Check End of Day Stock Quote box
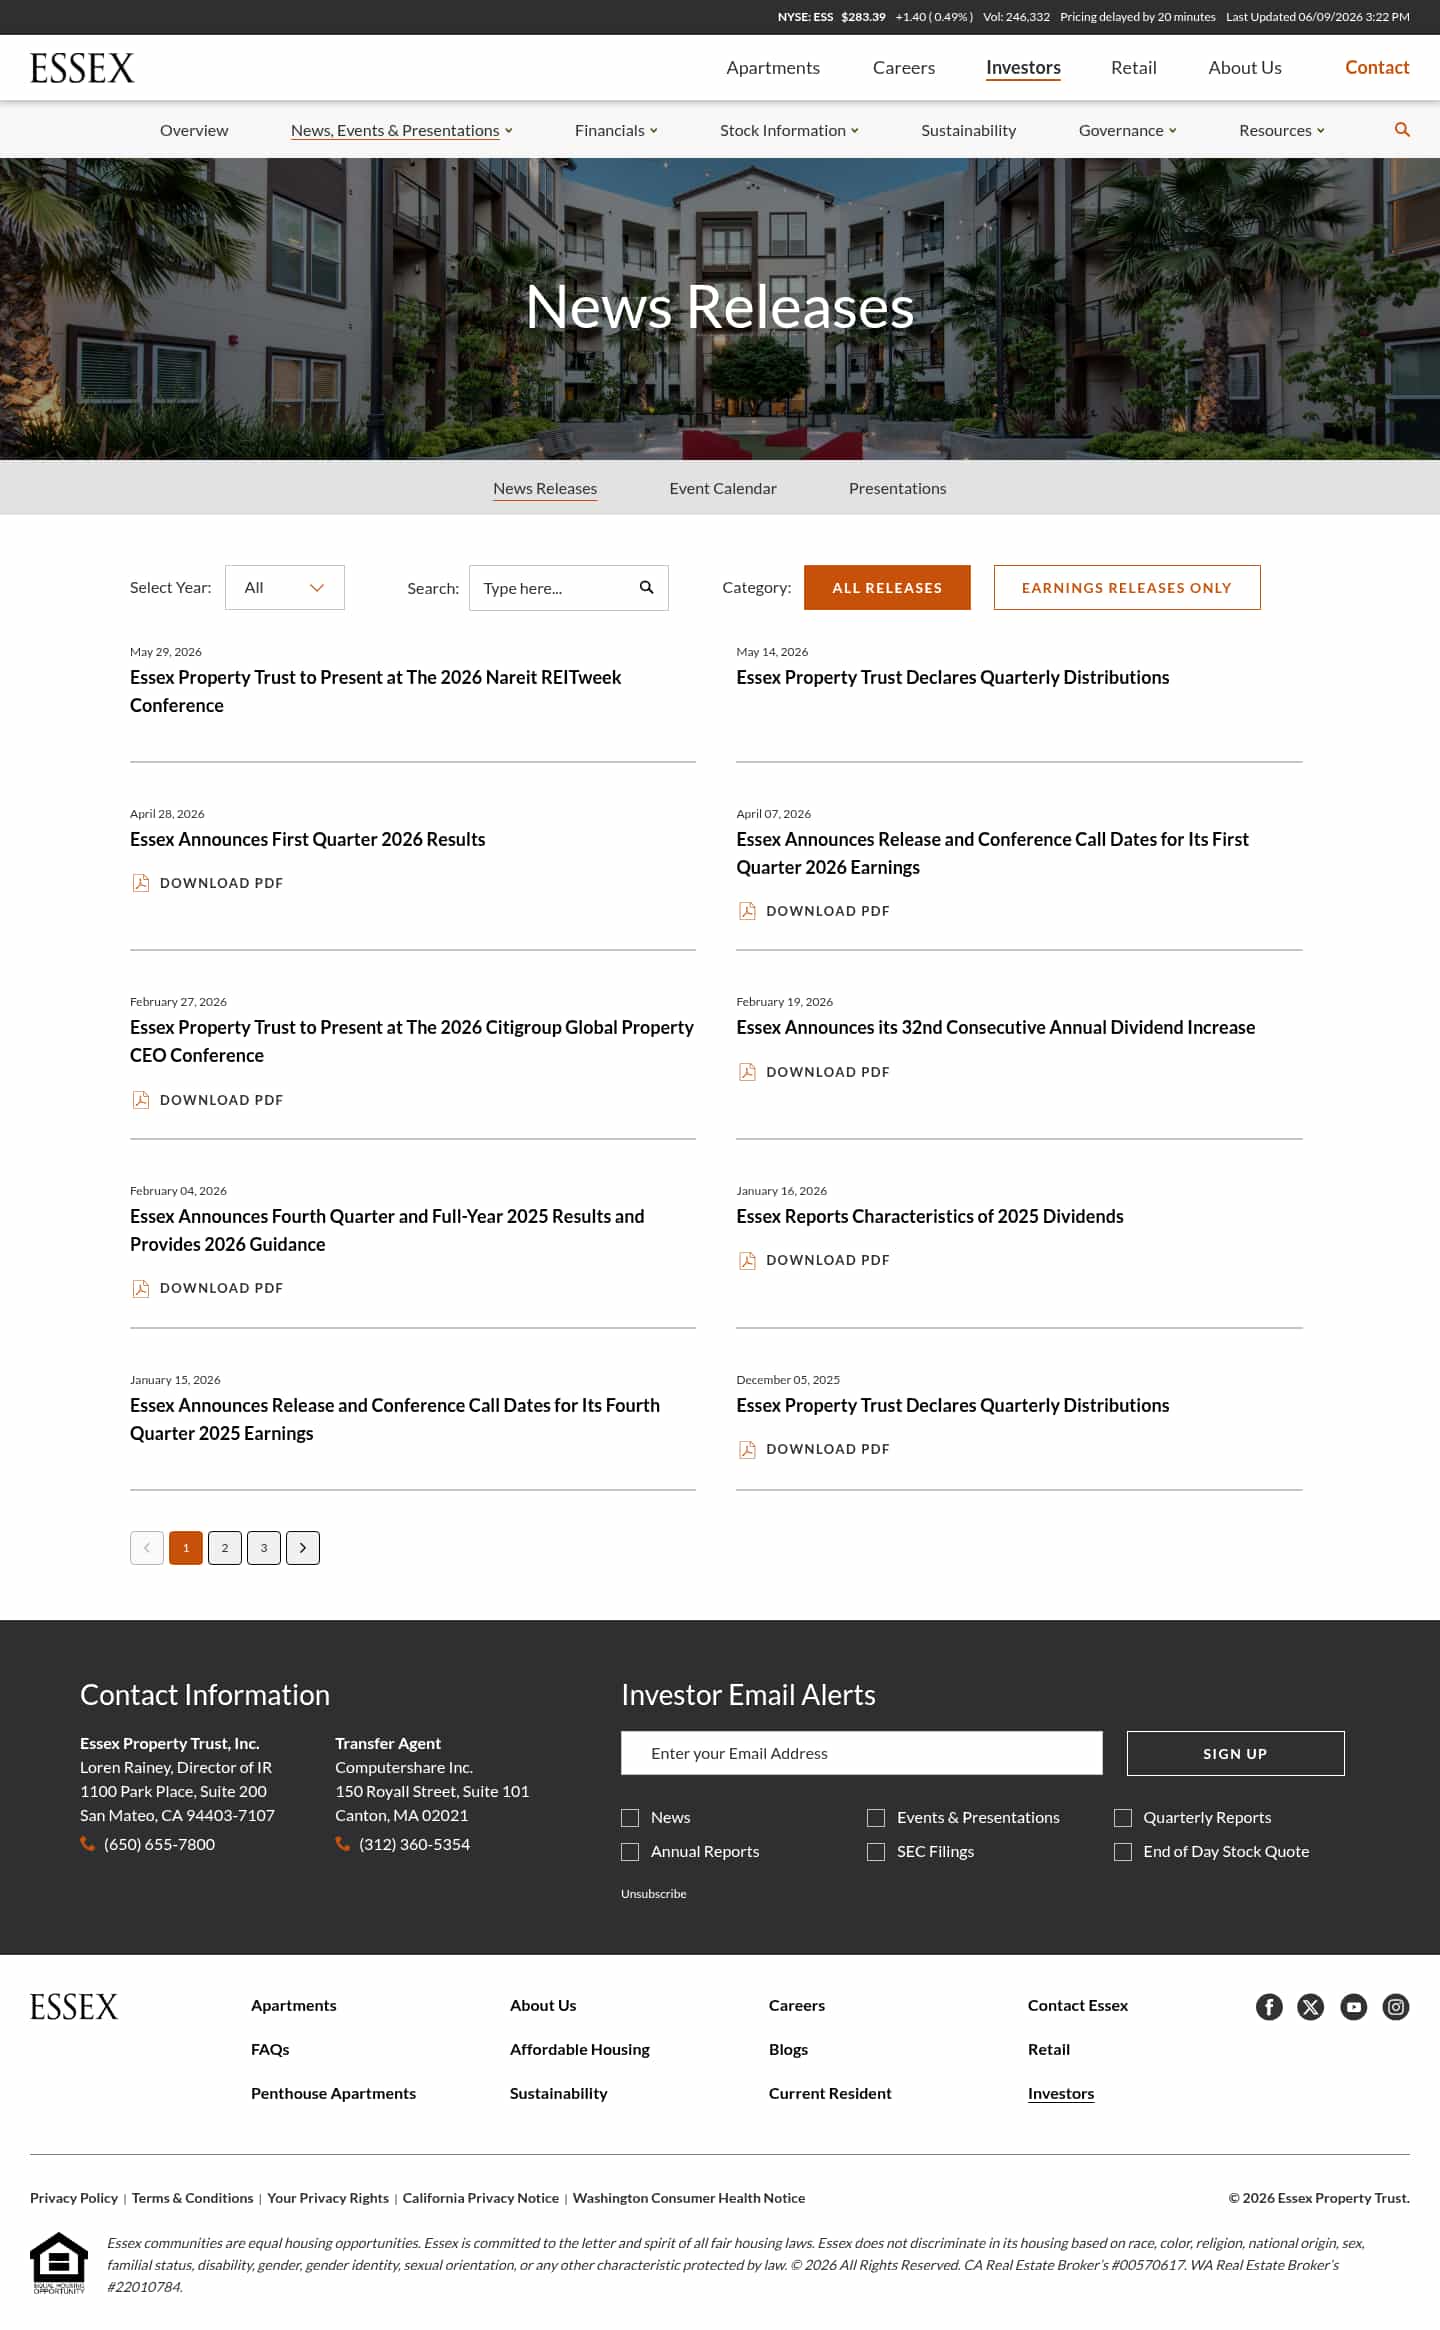 pyautogui.click(x=1123, y=1852)
